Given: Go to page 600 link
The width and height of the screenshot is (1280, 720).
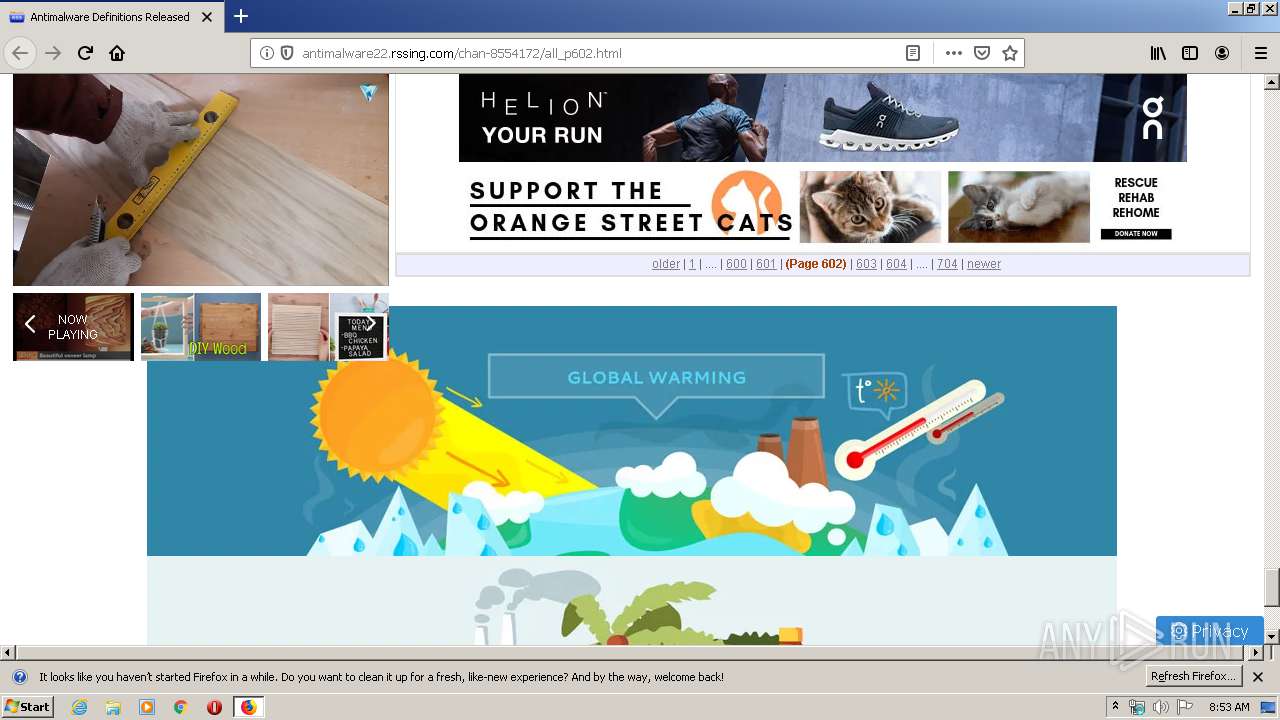Looking at the screenshot, I should point(736,264).
